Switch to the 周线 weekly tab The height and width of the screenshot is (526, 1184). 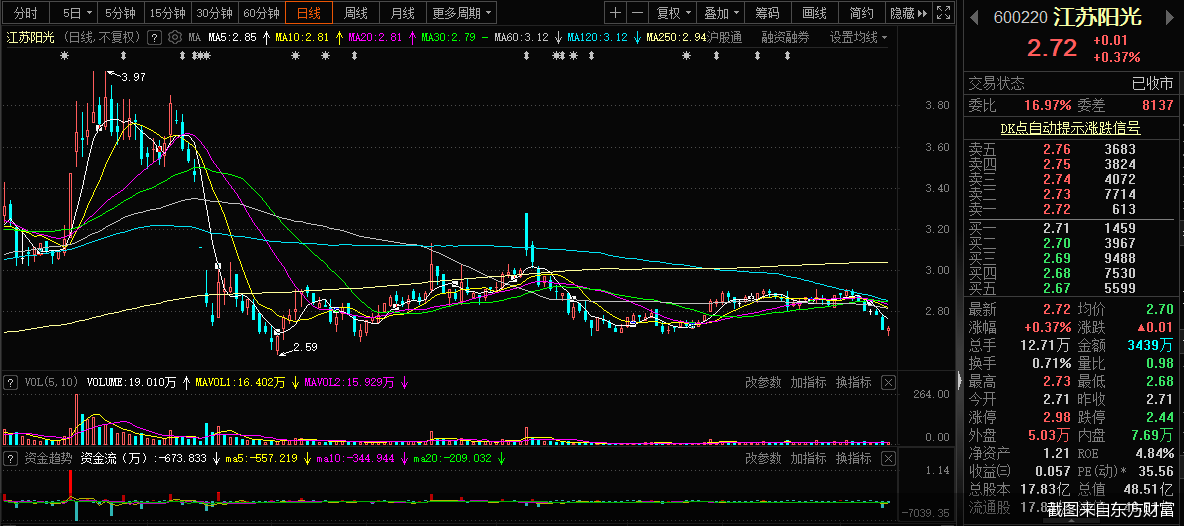point(356,13)
